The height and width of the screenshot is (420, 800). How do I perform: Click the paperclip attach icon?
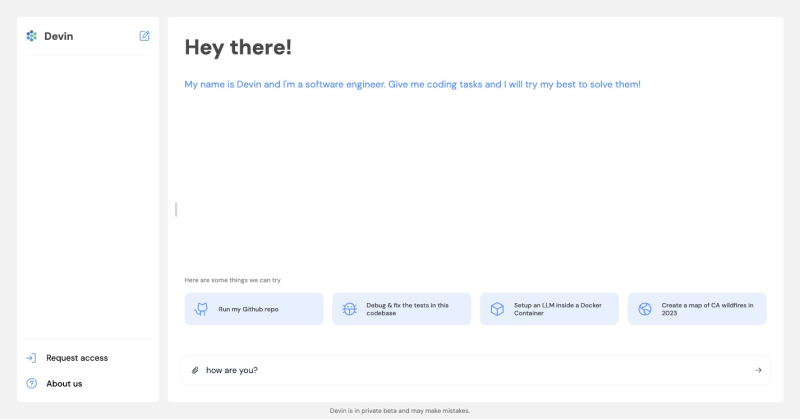click(x=195, y=370)
